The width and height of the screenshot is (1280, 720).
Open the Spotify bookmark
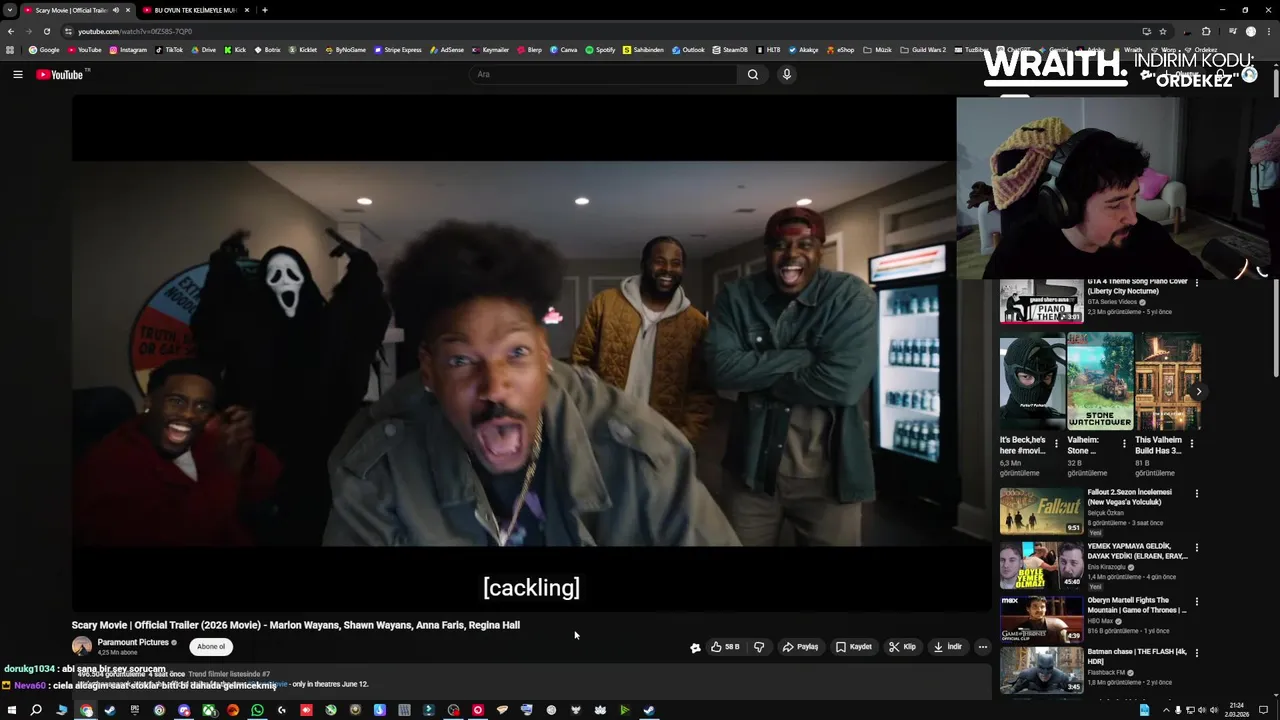tap(600, 50)
